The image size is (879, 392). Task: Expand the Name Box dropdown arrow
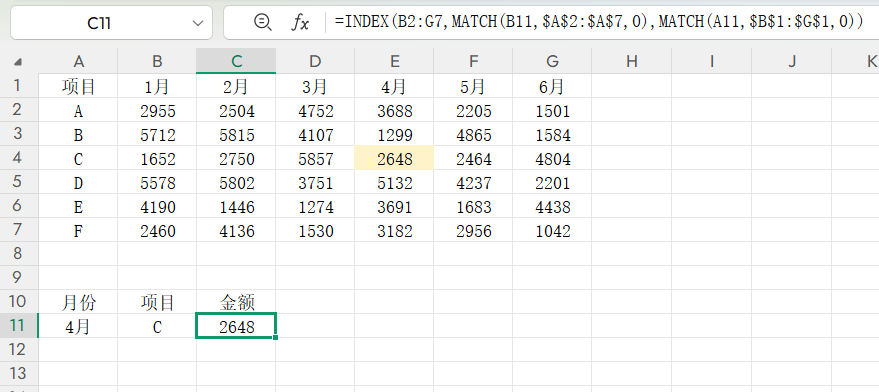[197, 23]
